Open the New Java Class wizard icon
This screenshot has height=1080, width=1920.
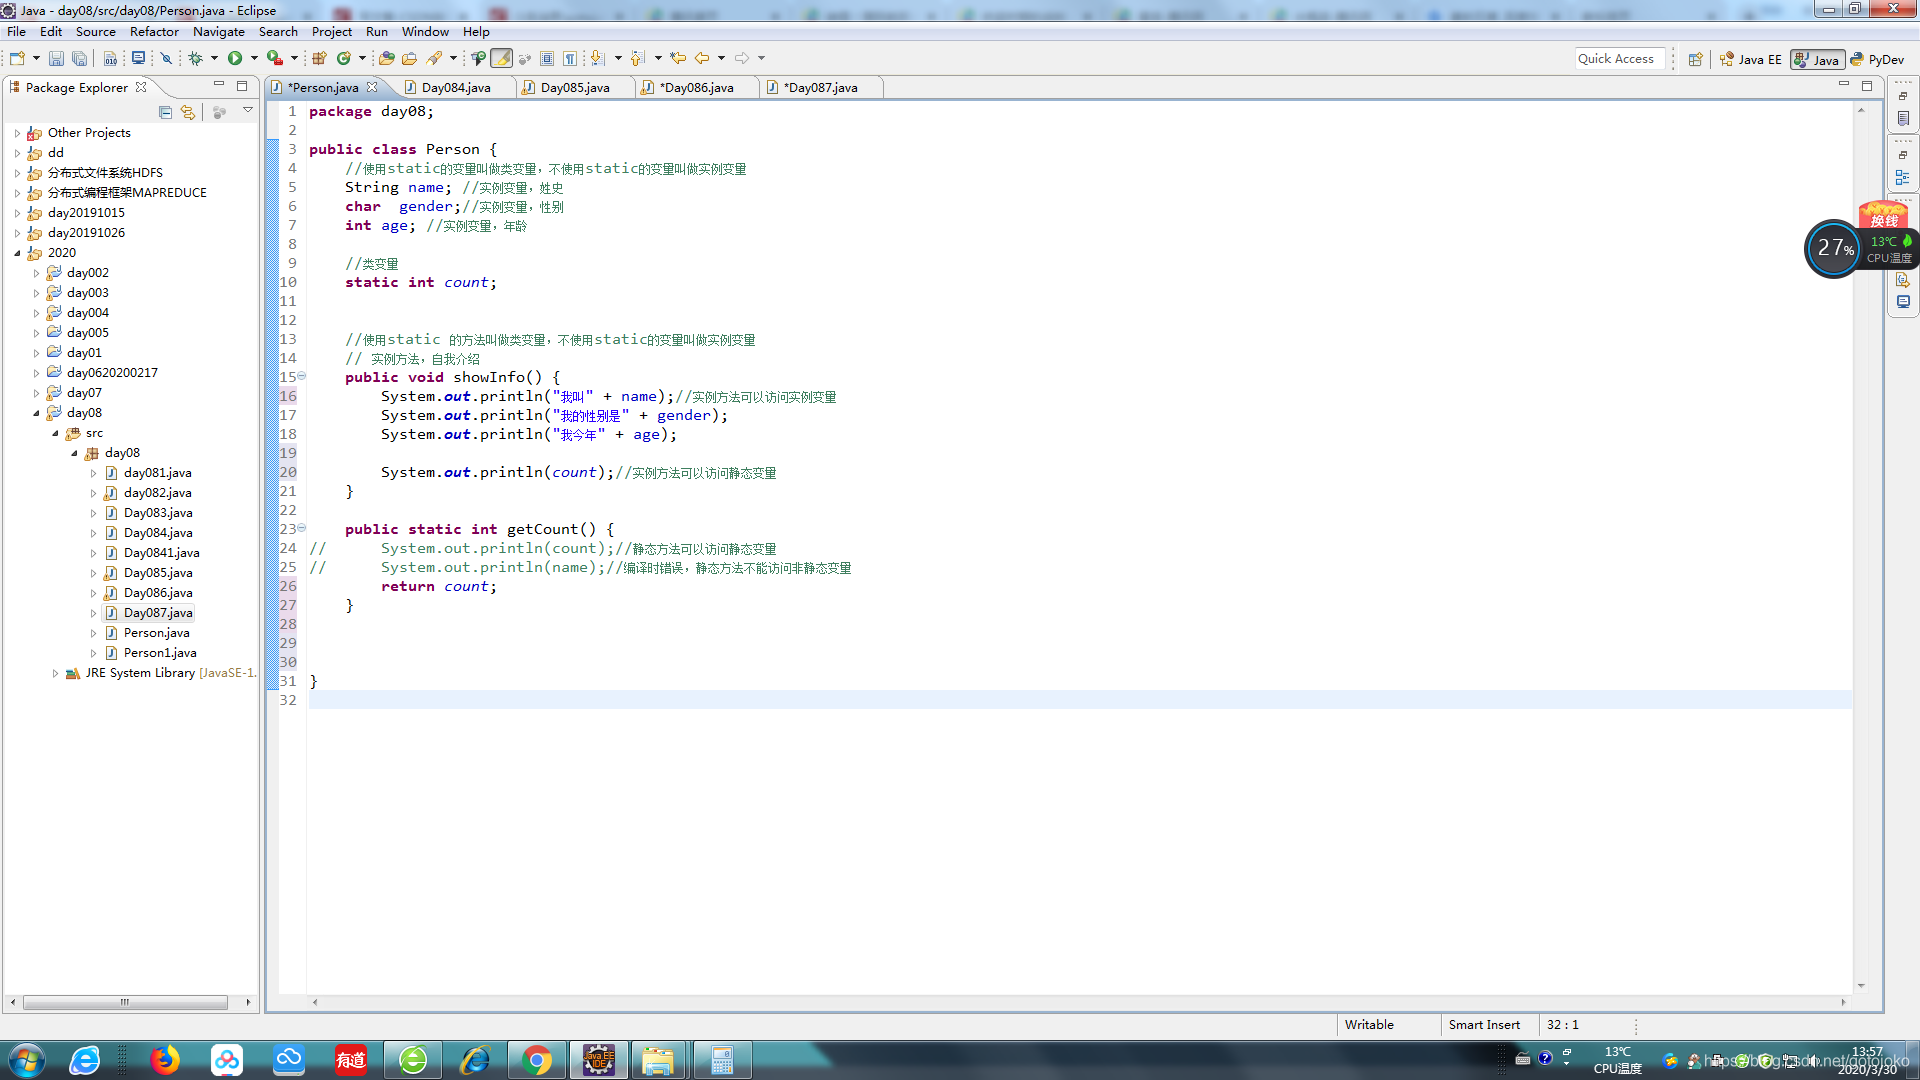[x=343, y=58]
